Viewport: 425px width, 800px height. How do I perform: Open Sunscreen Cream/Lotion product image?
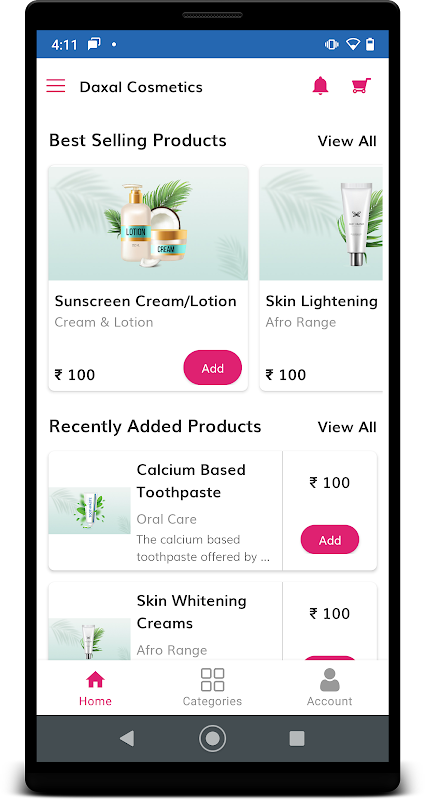tap(148, 222)
